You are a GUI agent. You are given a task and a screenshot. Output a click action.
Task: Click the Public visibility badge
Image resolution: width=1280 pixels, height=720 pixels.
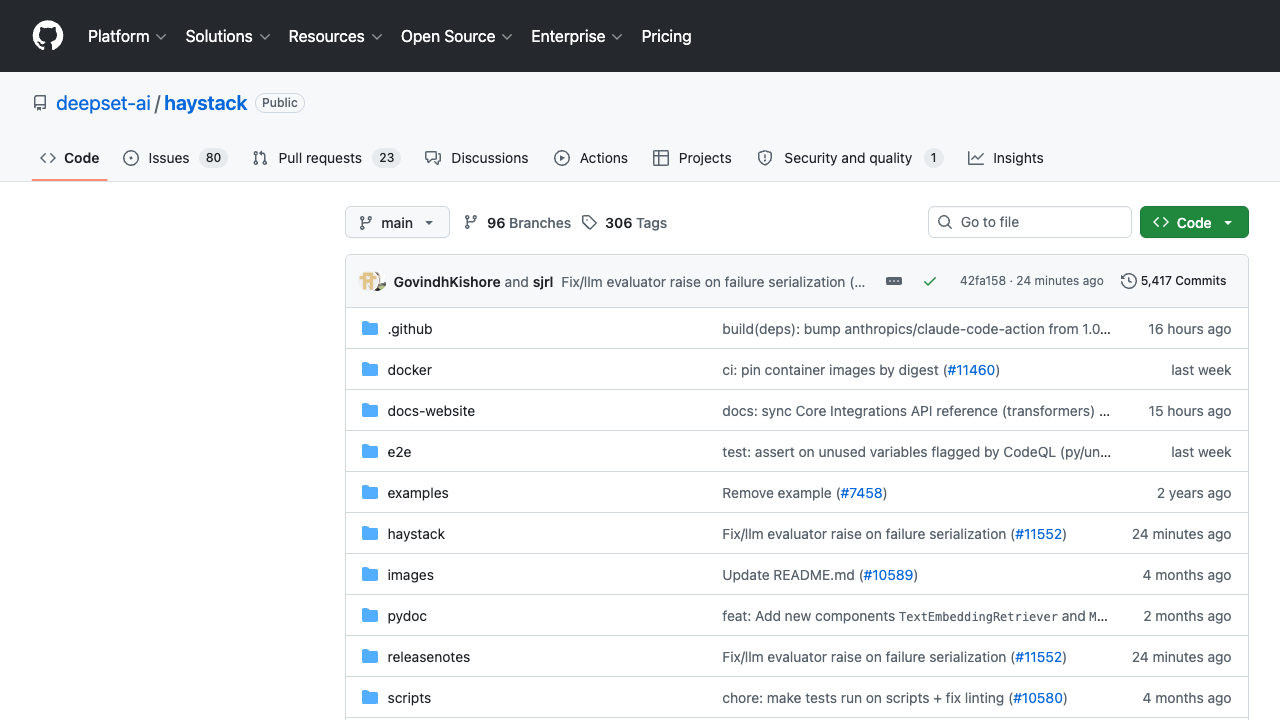click(x=280, y=103)
